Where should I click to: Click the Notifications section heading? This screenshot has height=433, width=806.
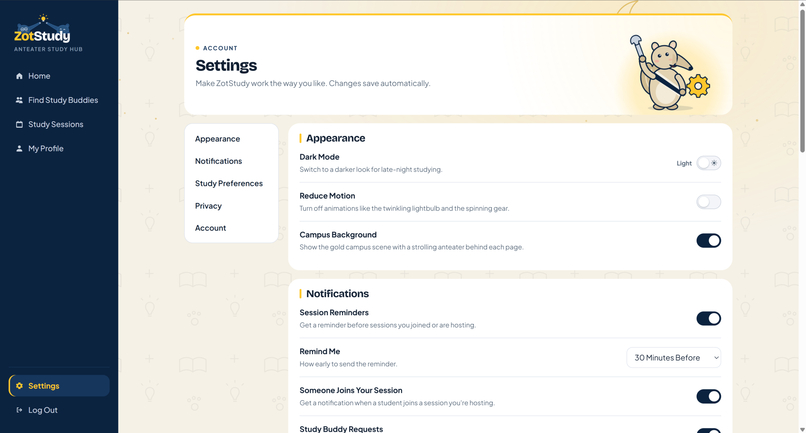click(x=337, y=294)
